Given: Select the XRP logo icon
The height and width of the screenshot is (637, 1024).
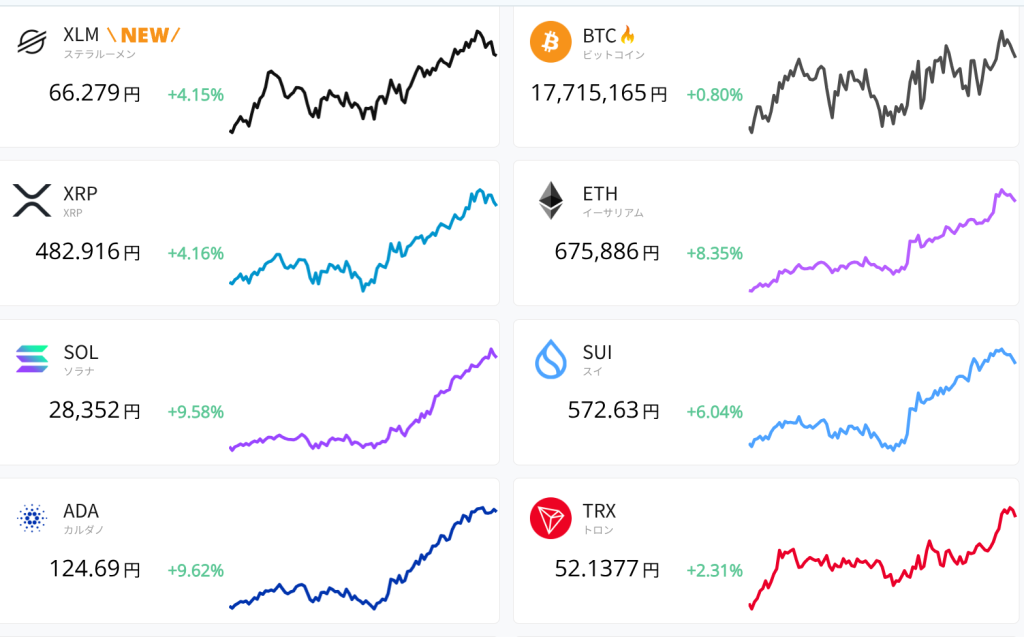Looking at the screenshot, I should tap(32, 200).
